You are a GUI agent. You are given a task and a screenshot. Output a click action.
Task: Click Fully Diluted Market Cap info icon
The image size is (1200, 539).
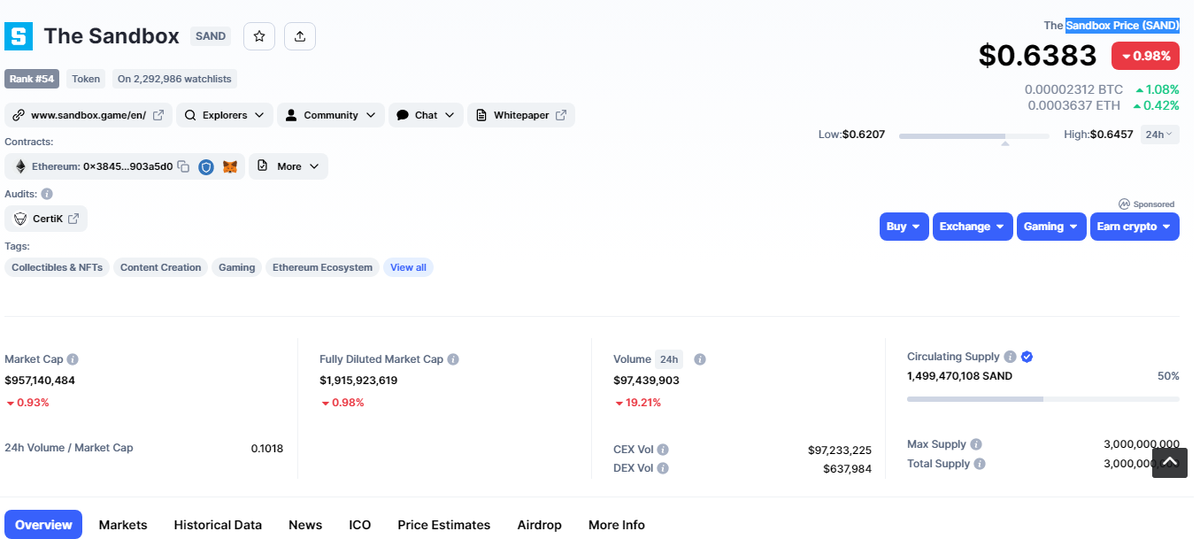(453, 359)
